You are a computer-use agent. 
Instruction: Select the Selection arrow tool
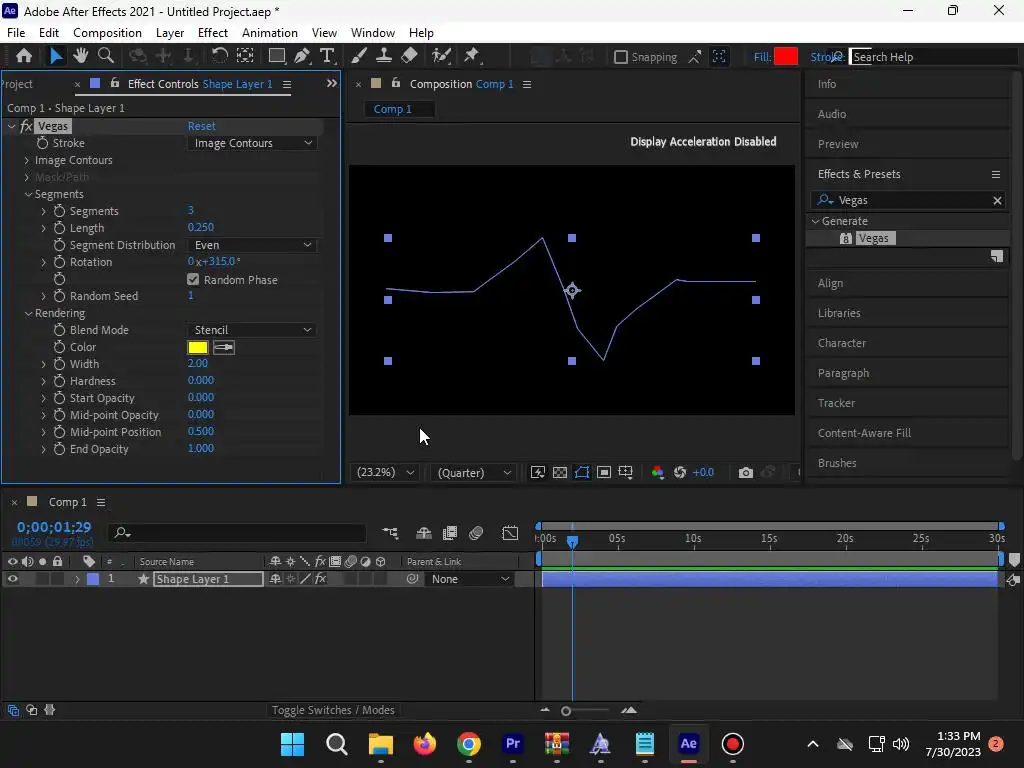click(x=56, y=56)
